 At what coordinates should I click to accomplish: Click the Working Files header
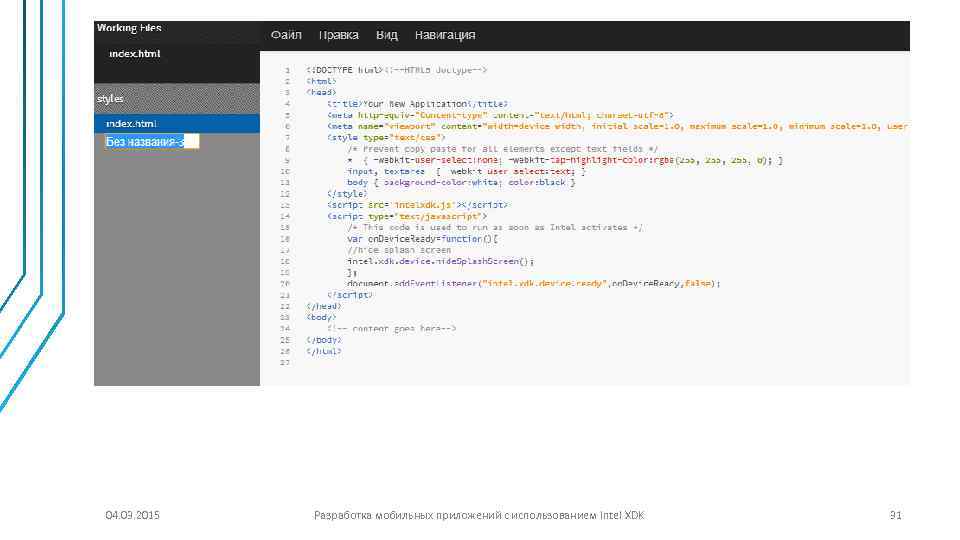click(129, 28)
